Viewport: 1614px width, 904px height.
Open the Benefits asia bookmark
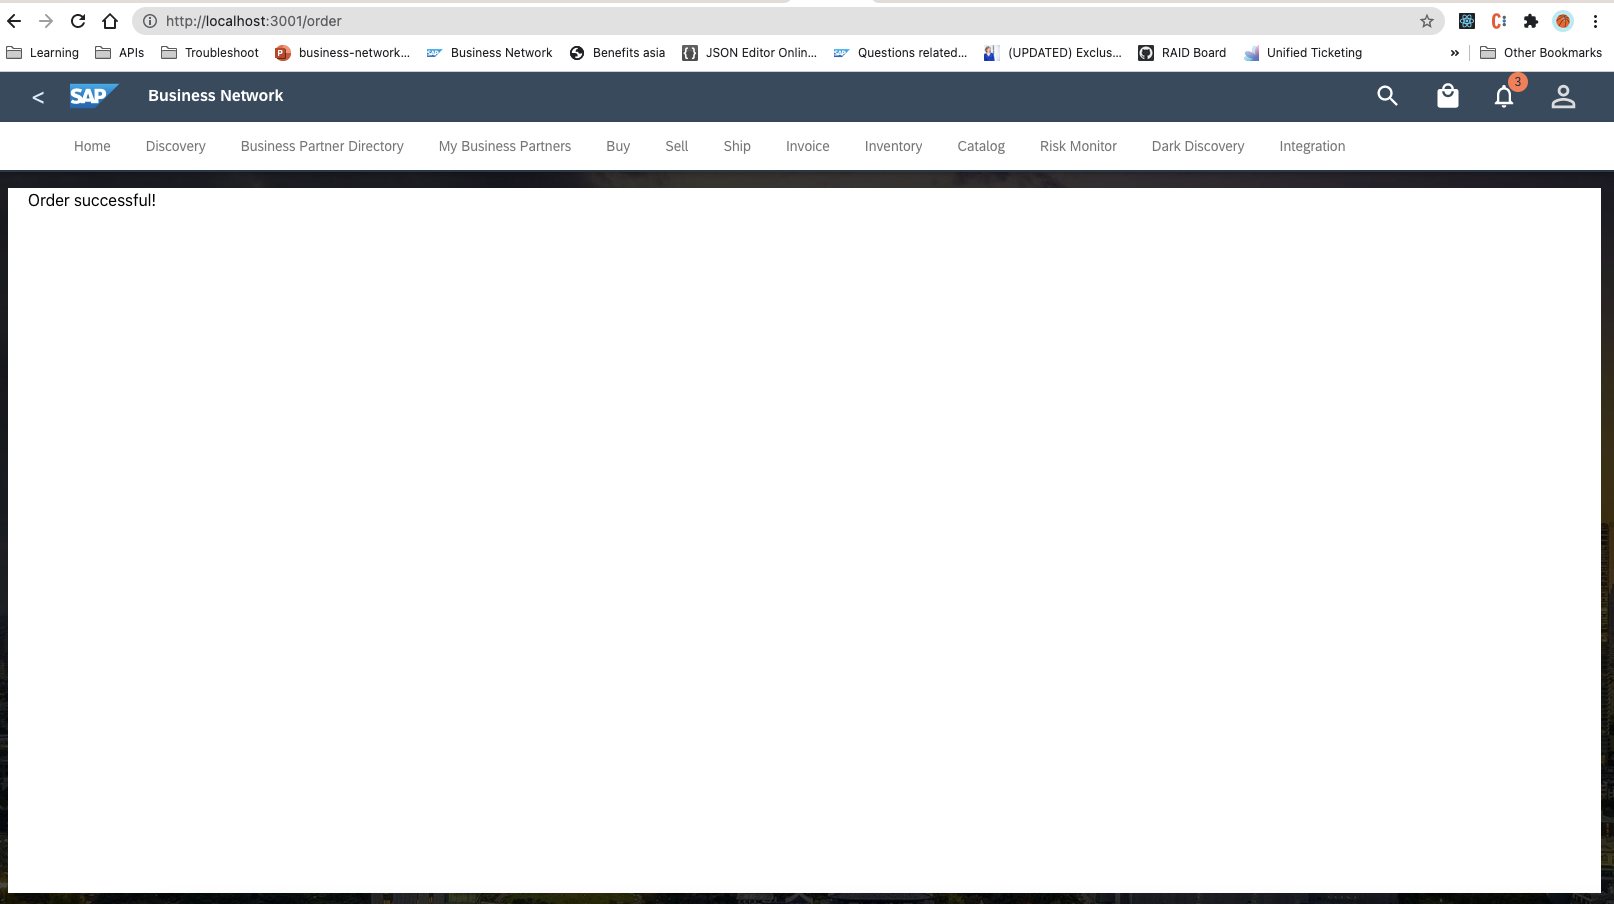[617, 53]
